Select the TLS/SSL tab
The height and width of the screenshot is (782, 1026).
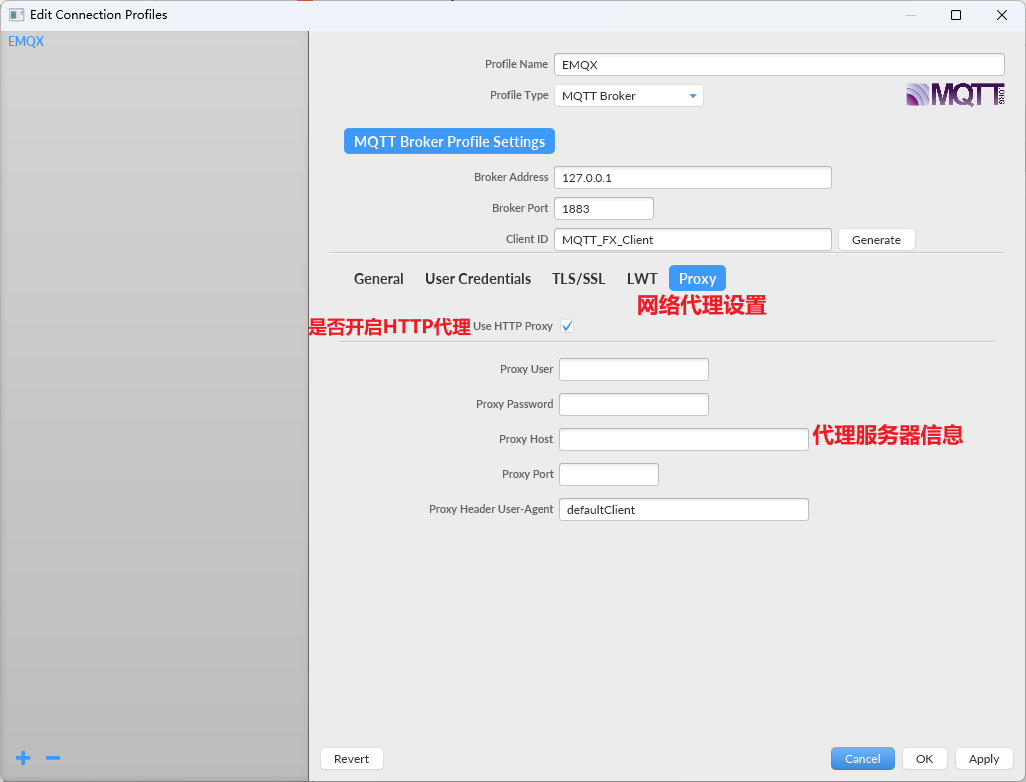(x=578, y=279)
